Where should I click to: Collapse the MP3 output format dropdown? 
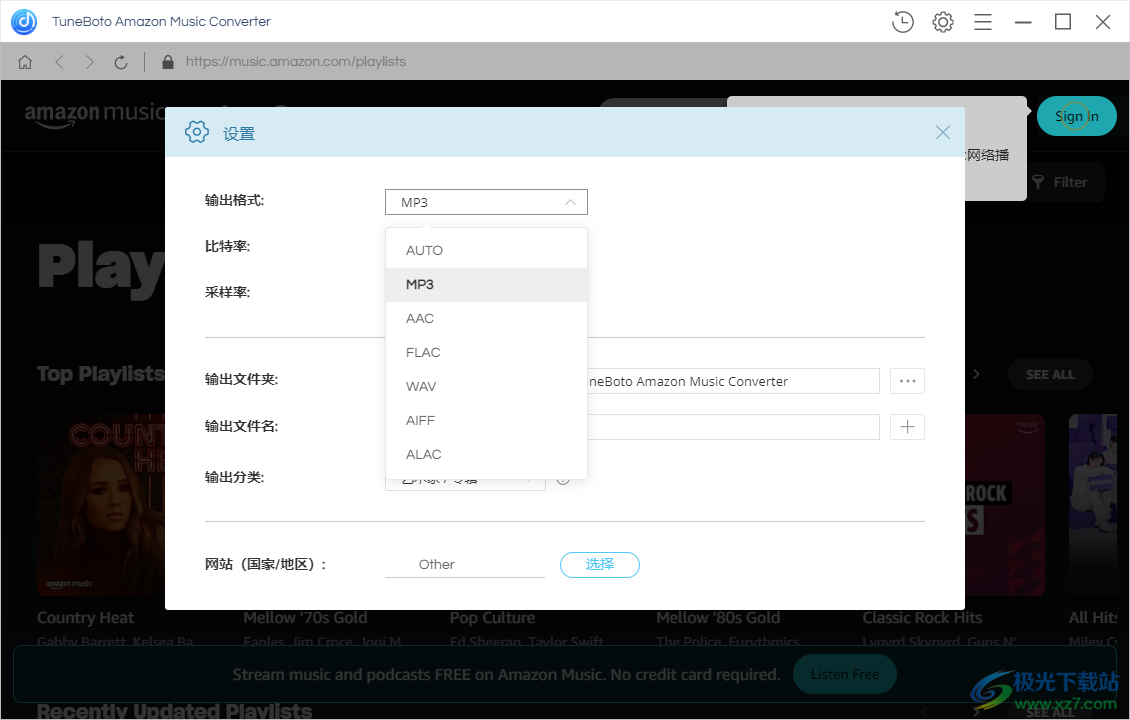point(486,202)
